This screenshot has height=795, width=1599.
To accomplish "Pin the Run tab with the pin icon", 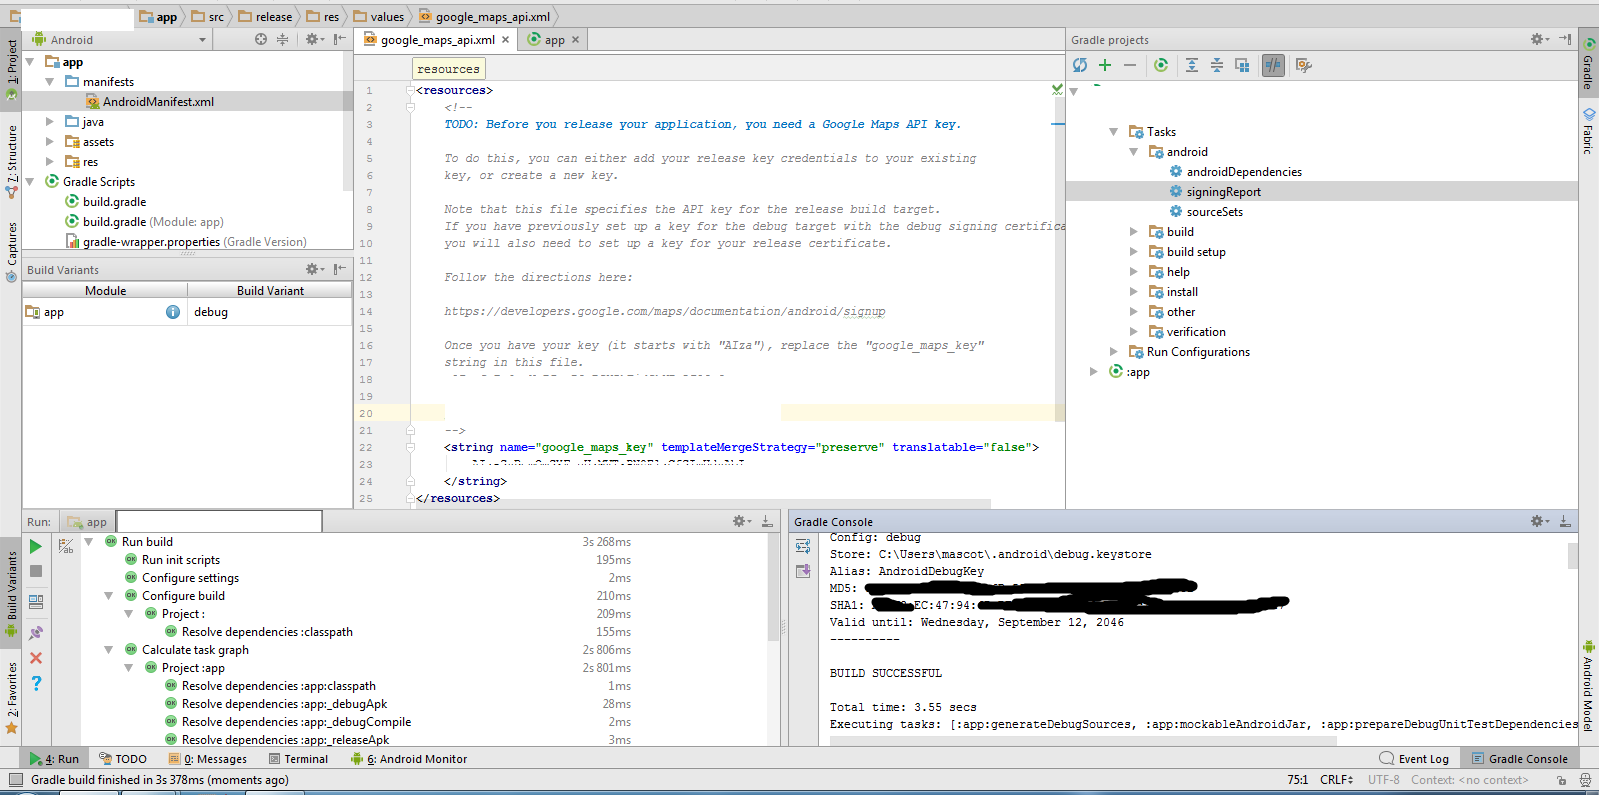I will pyautogui.click(x=36, y=632).
